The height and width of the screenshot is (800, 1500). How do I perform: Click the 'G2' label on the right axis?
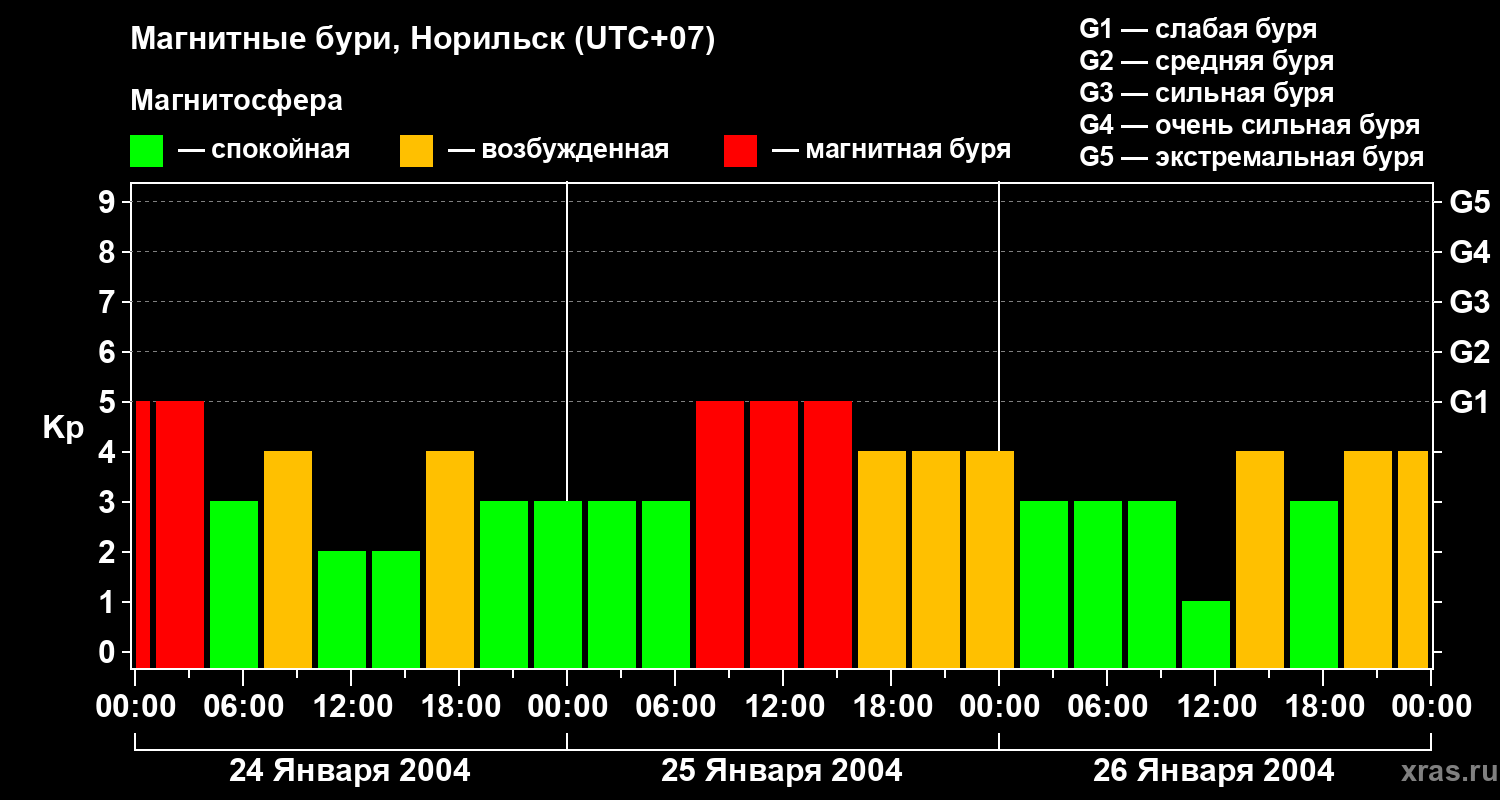pyautogui.click(x=1469, y=352)
